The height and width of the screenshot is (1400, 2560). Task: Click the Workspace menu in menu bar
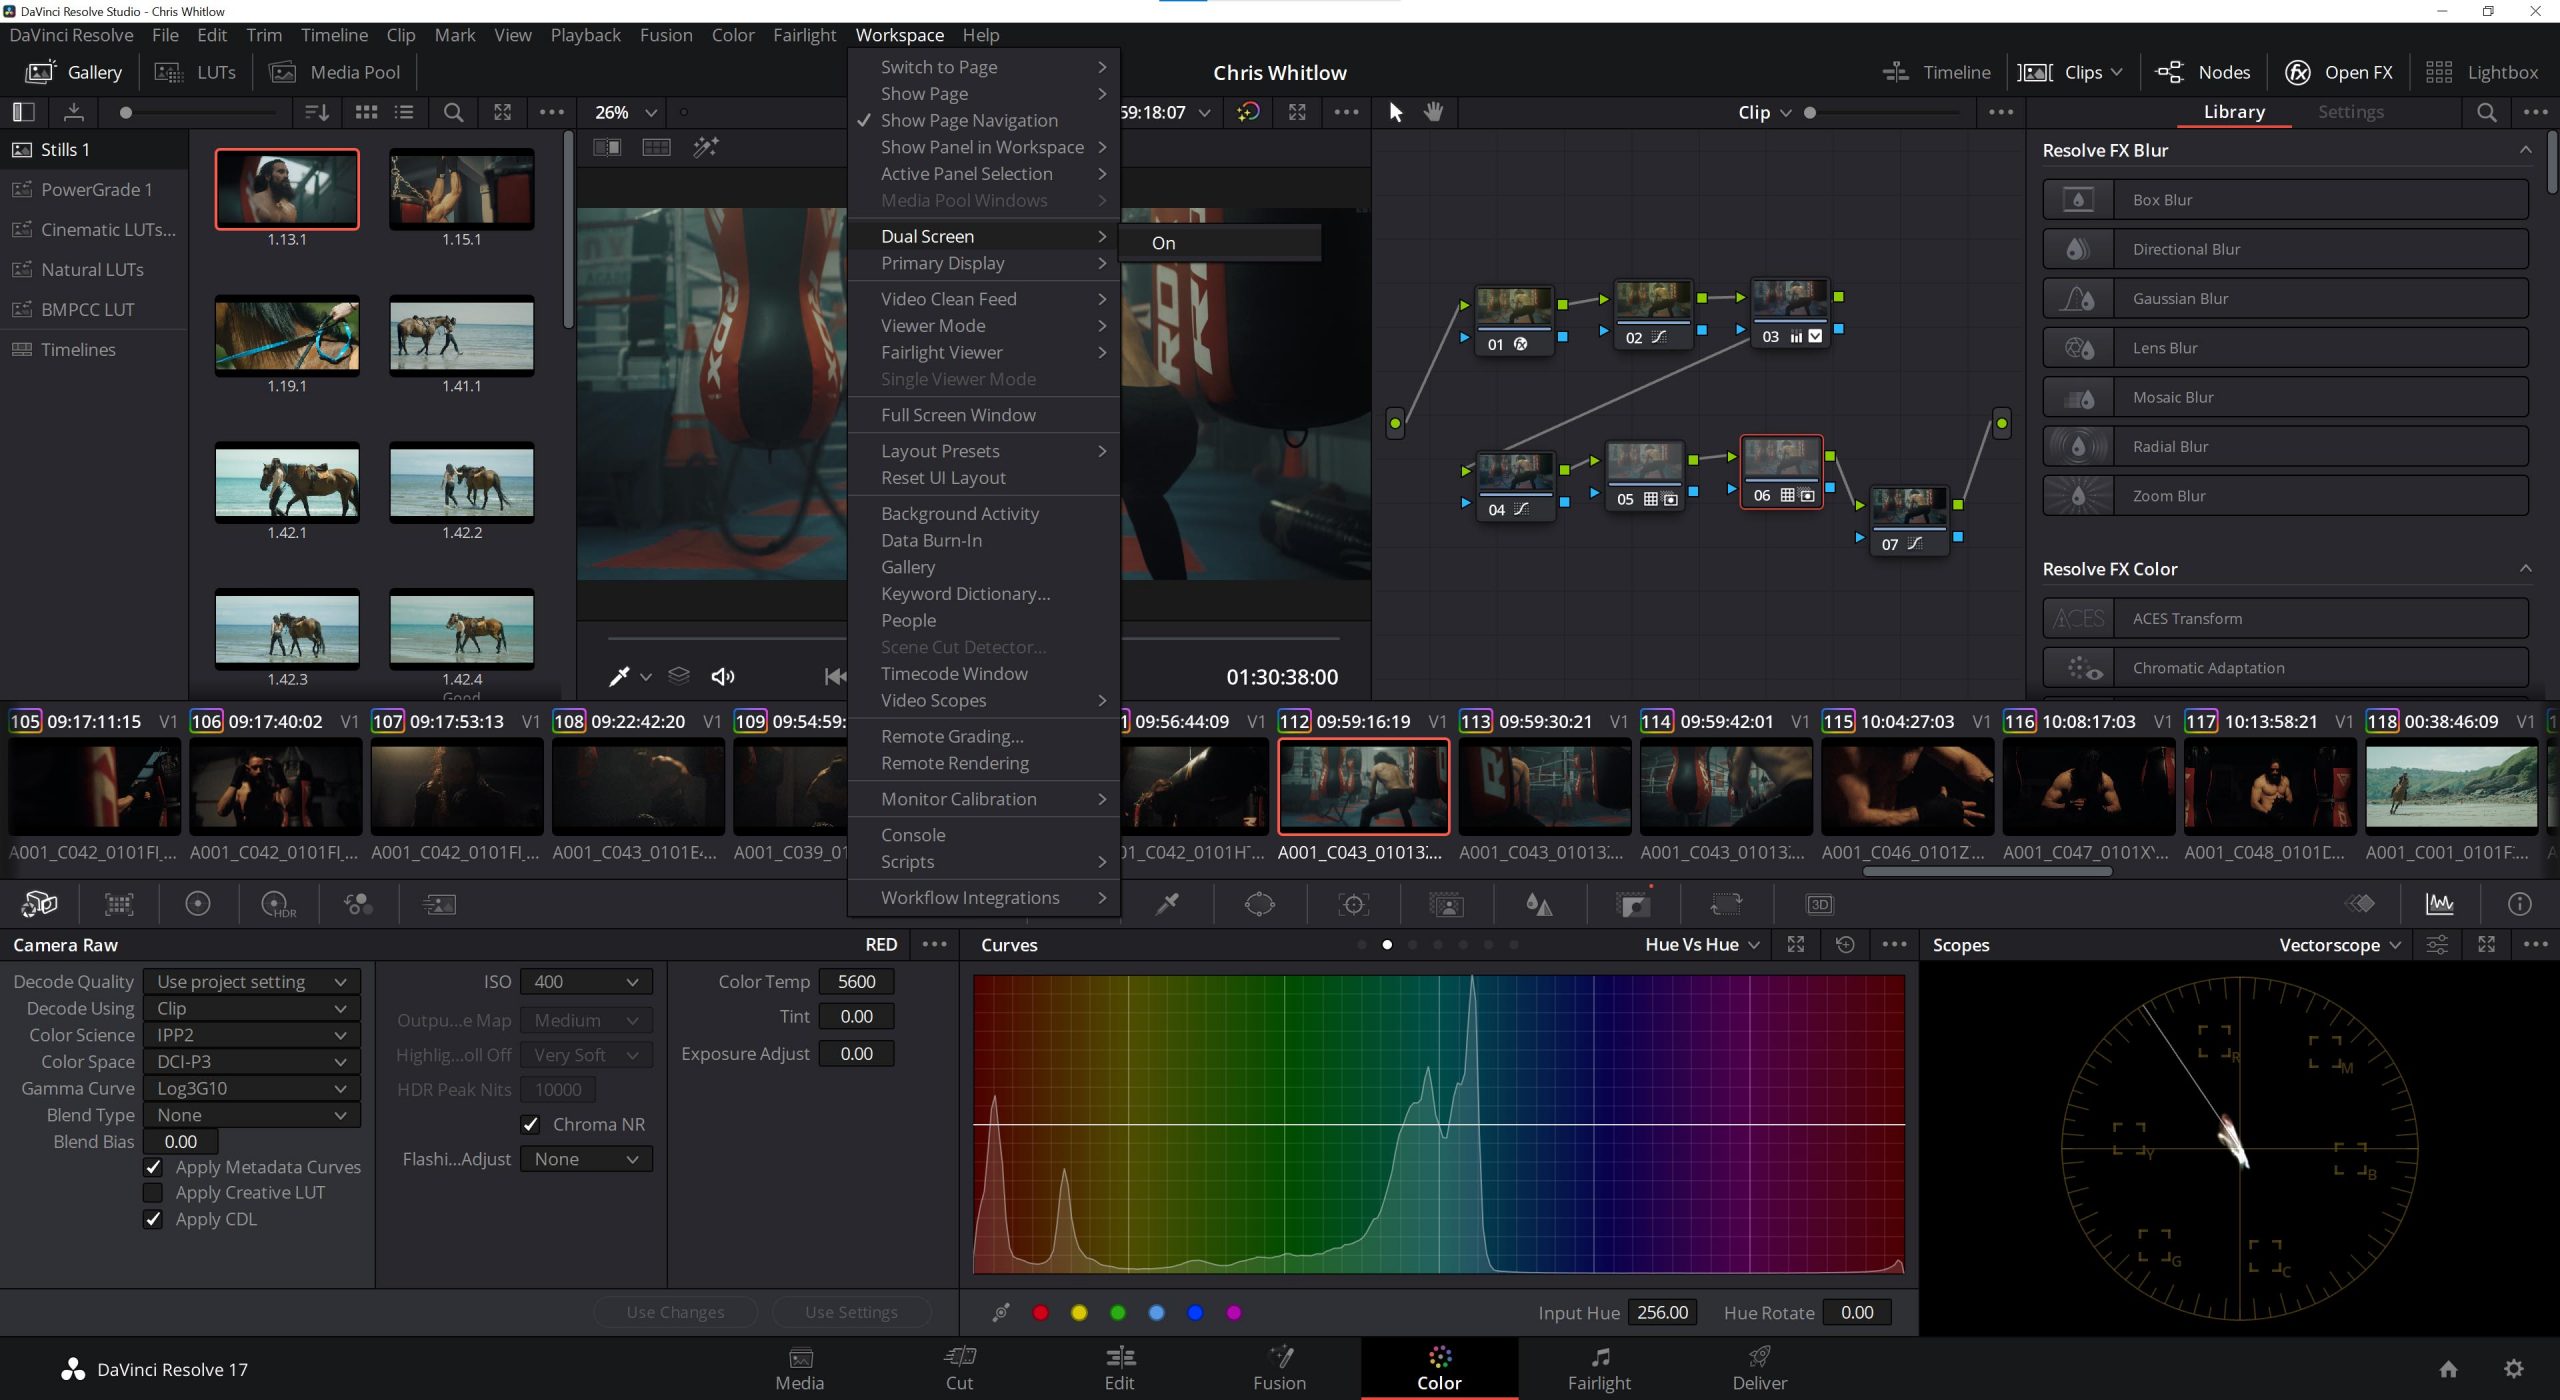coord(900,34)
